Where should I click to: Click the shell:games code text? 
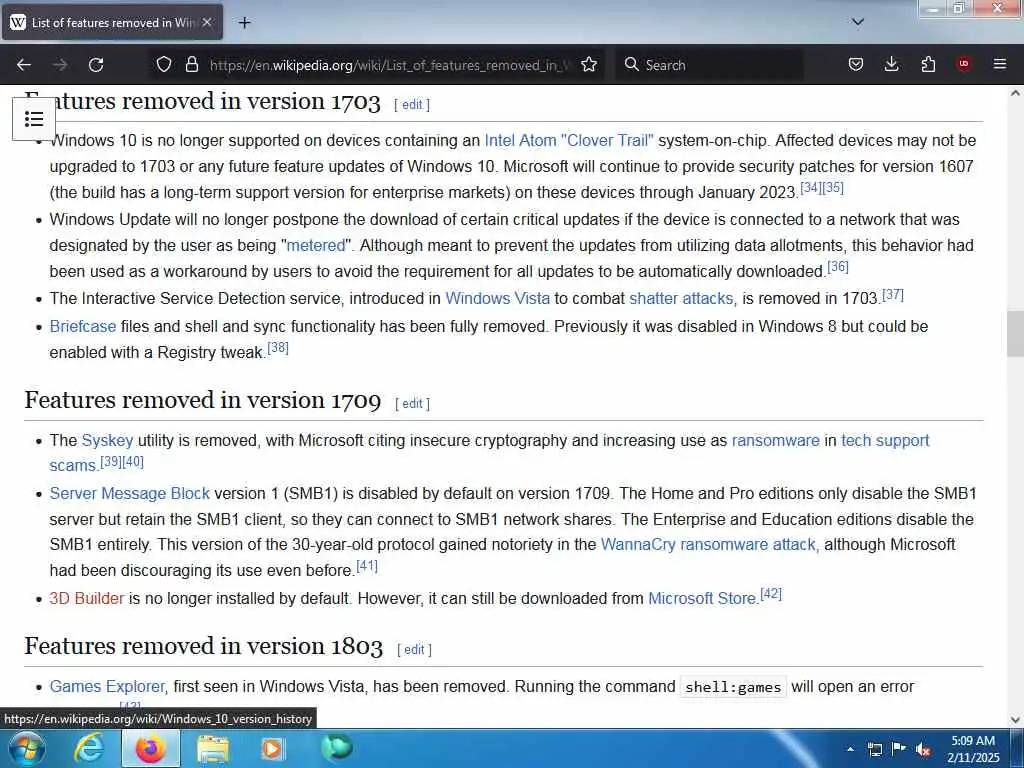pyautogui.click(x=733, y=687)
